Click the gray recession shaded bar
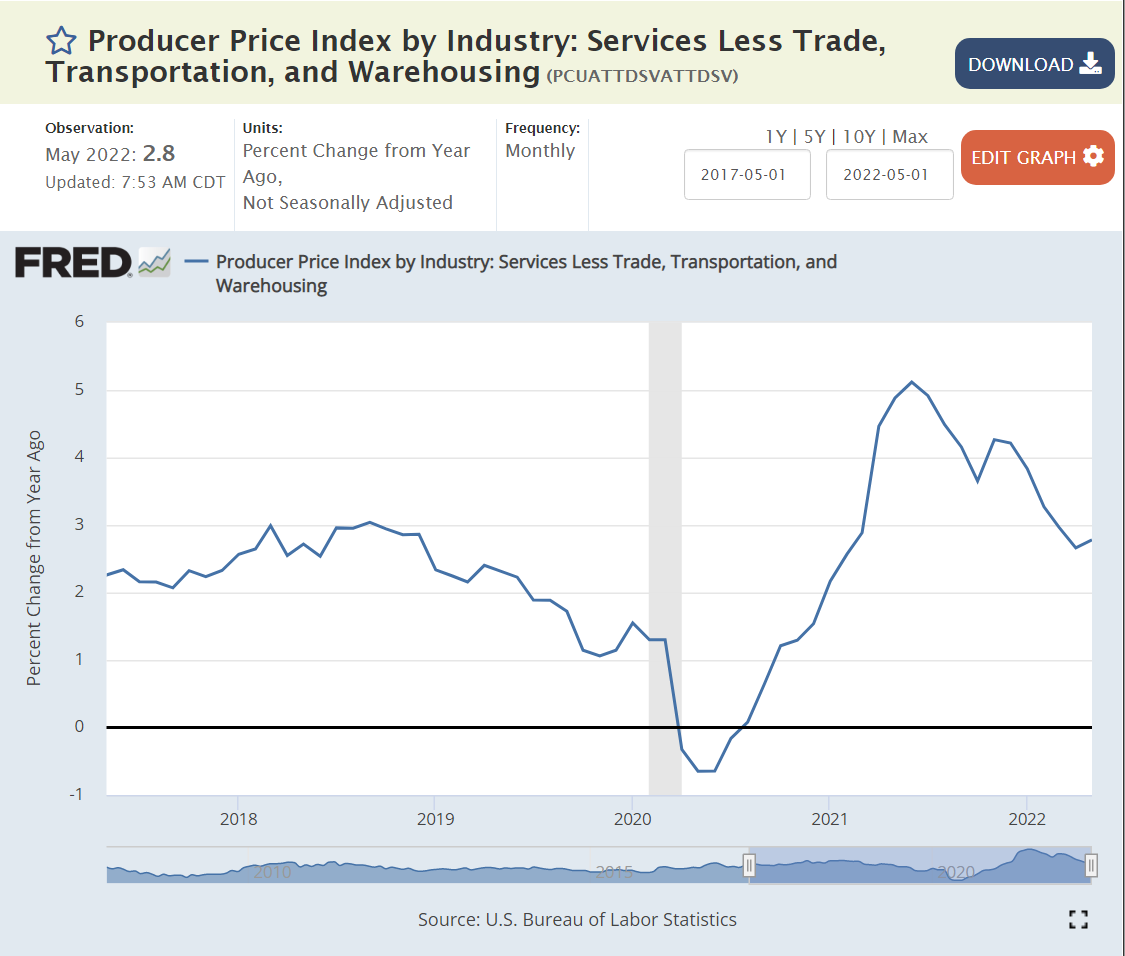The height and width of the screenshot is (956, 1125). [665, 500]
